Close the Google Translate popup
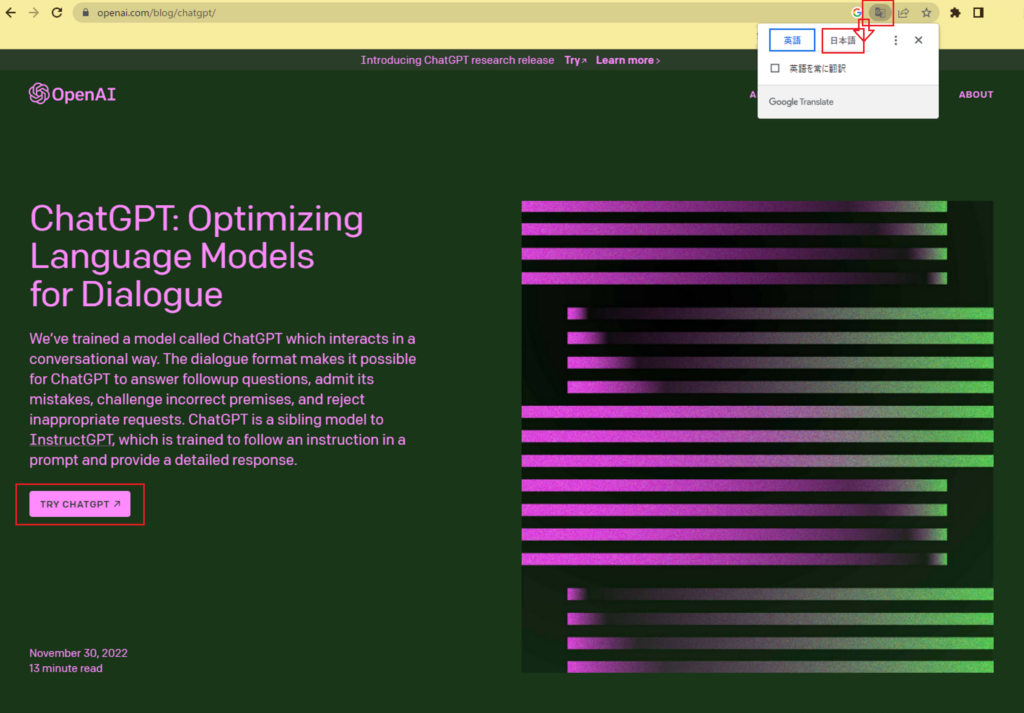The image size is (1024, 713). pyautogui.click(x=918, y=41)
